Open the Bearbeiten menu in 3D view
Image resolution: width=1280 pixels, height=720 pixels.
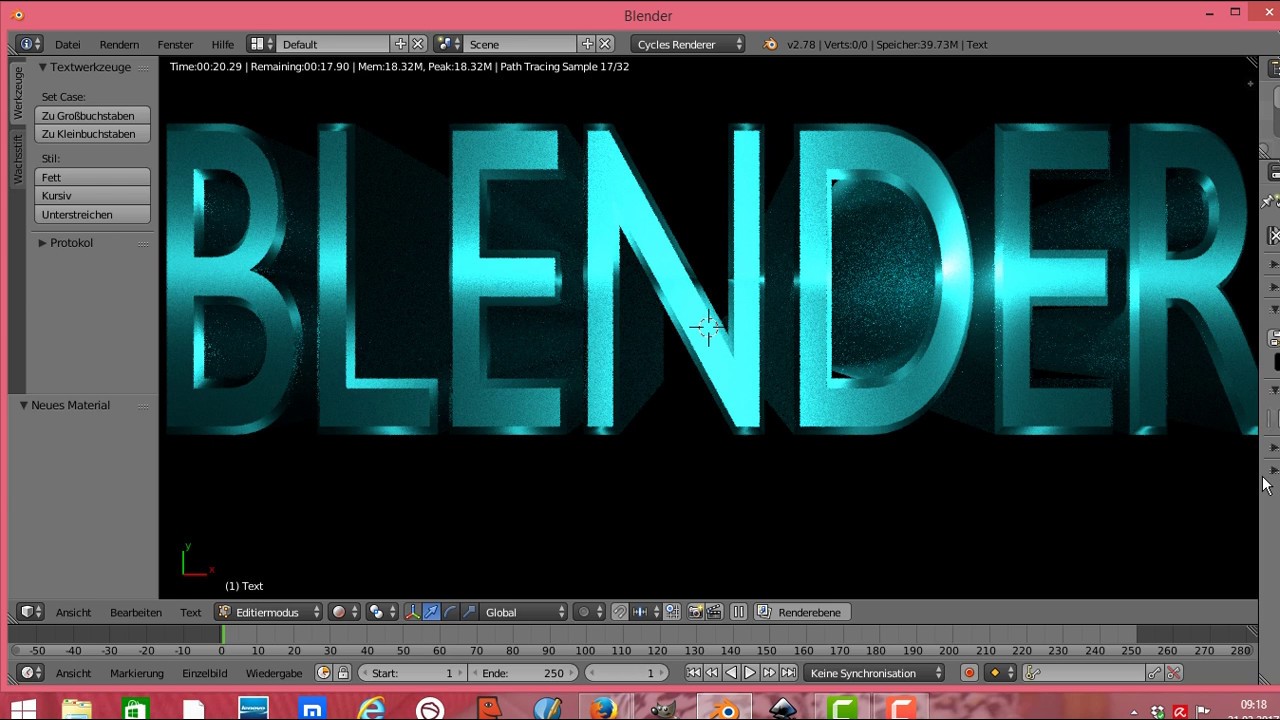click(x=136, y=612)
